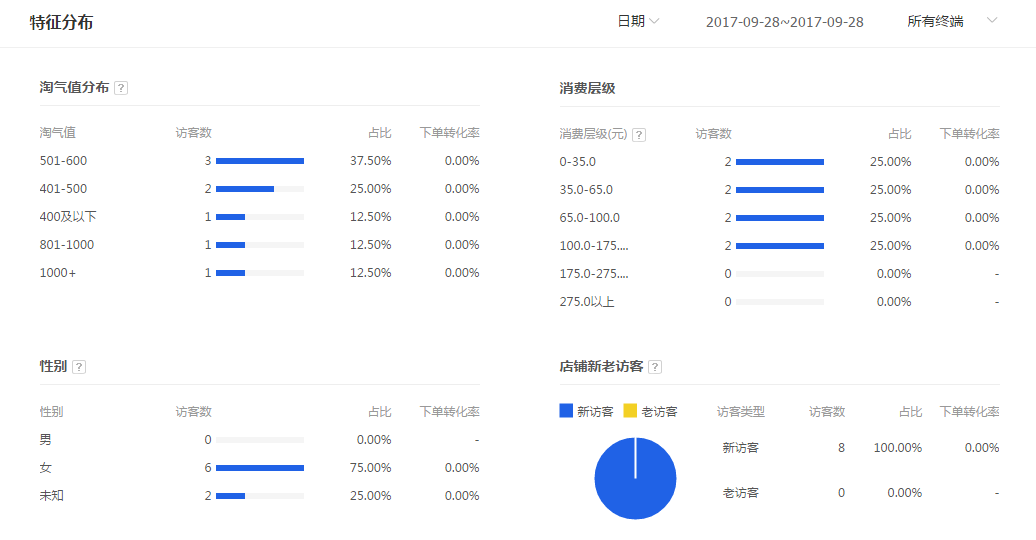The width and height of the screenshot is (1036, 540).
Task: Select the 0-35.0 consumption level row
Action: (578, 162)
